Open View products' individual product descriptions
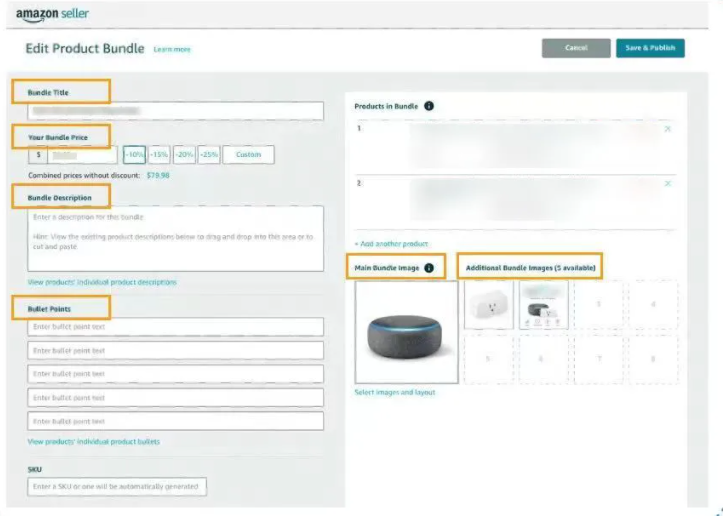Viewport: 725px width, 520px height. 102,283
